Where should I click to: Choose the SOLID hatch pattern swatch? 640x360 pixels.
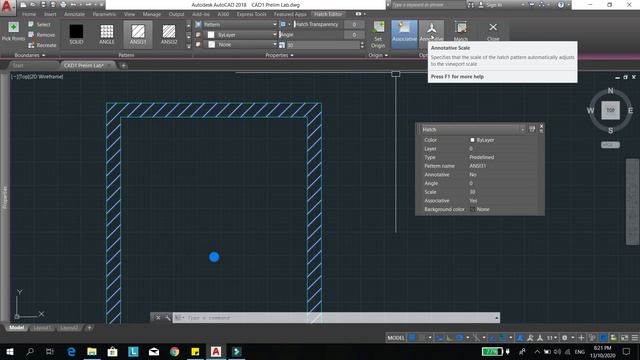76,34
